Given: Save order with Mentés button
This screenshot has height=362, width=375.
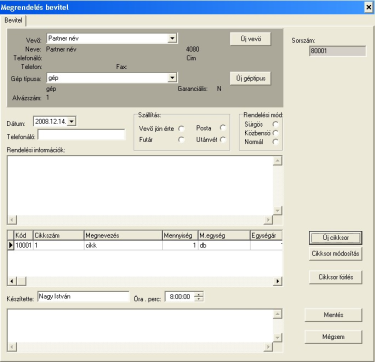Looking at the screenshot, I should pyautogui.click(x=333, y=315).
